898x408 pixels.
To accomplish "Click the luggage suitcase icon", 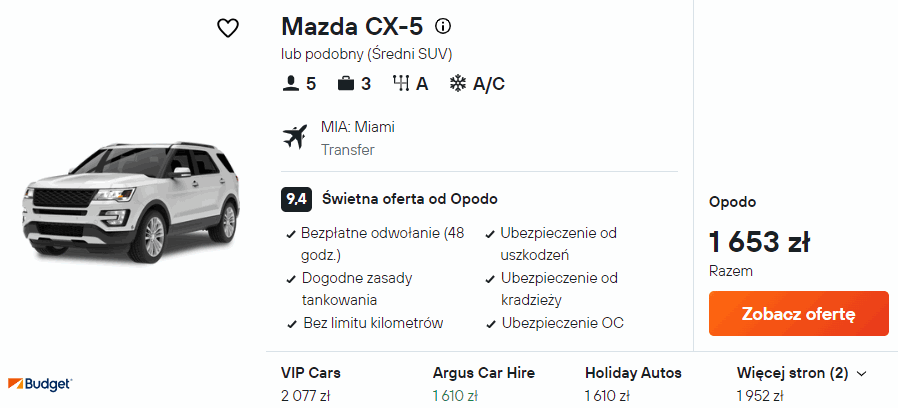I will [x=346, y=84].
